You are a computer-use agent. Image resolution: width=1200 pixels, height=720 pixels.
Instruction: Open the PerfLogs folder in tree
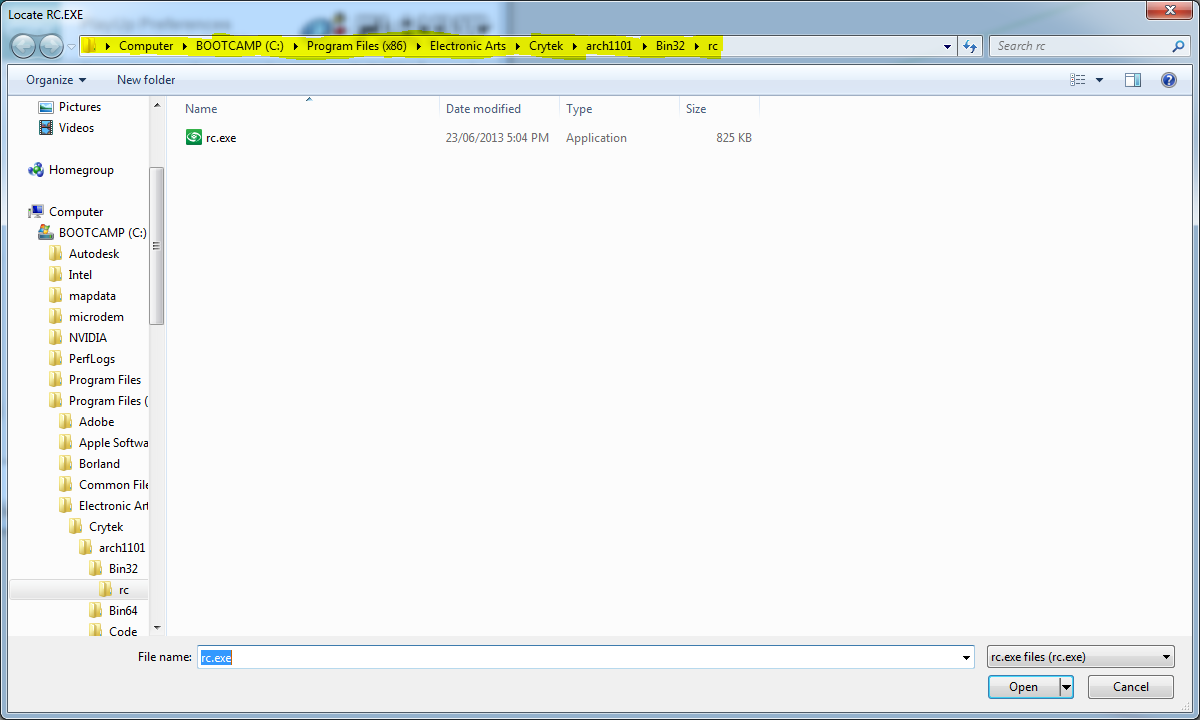pos(92,359)
